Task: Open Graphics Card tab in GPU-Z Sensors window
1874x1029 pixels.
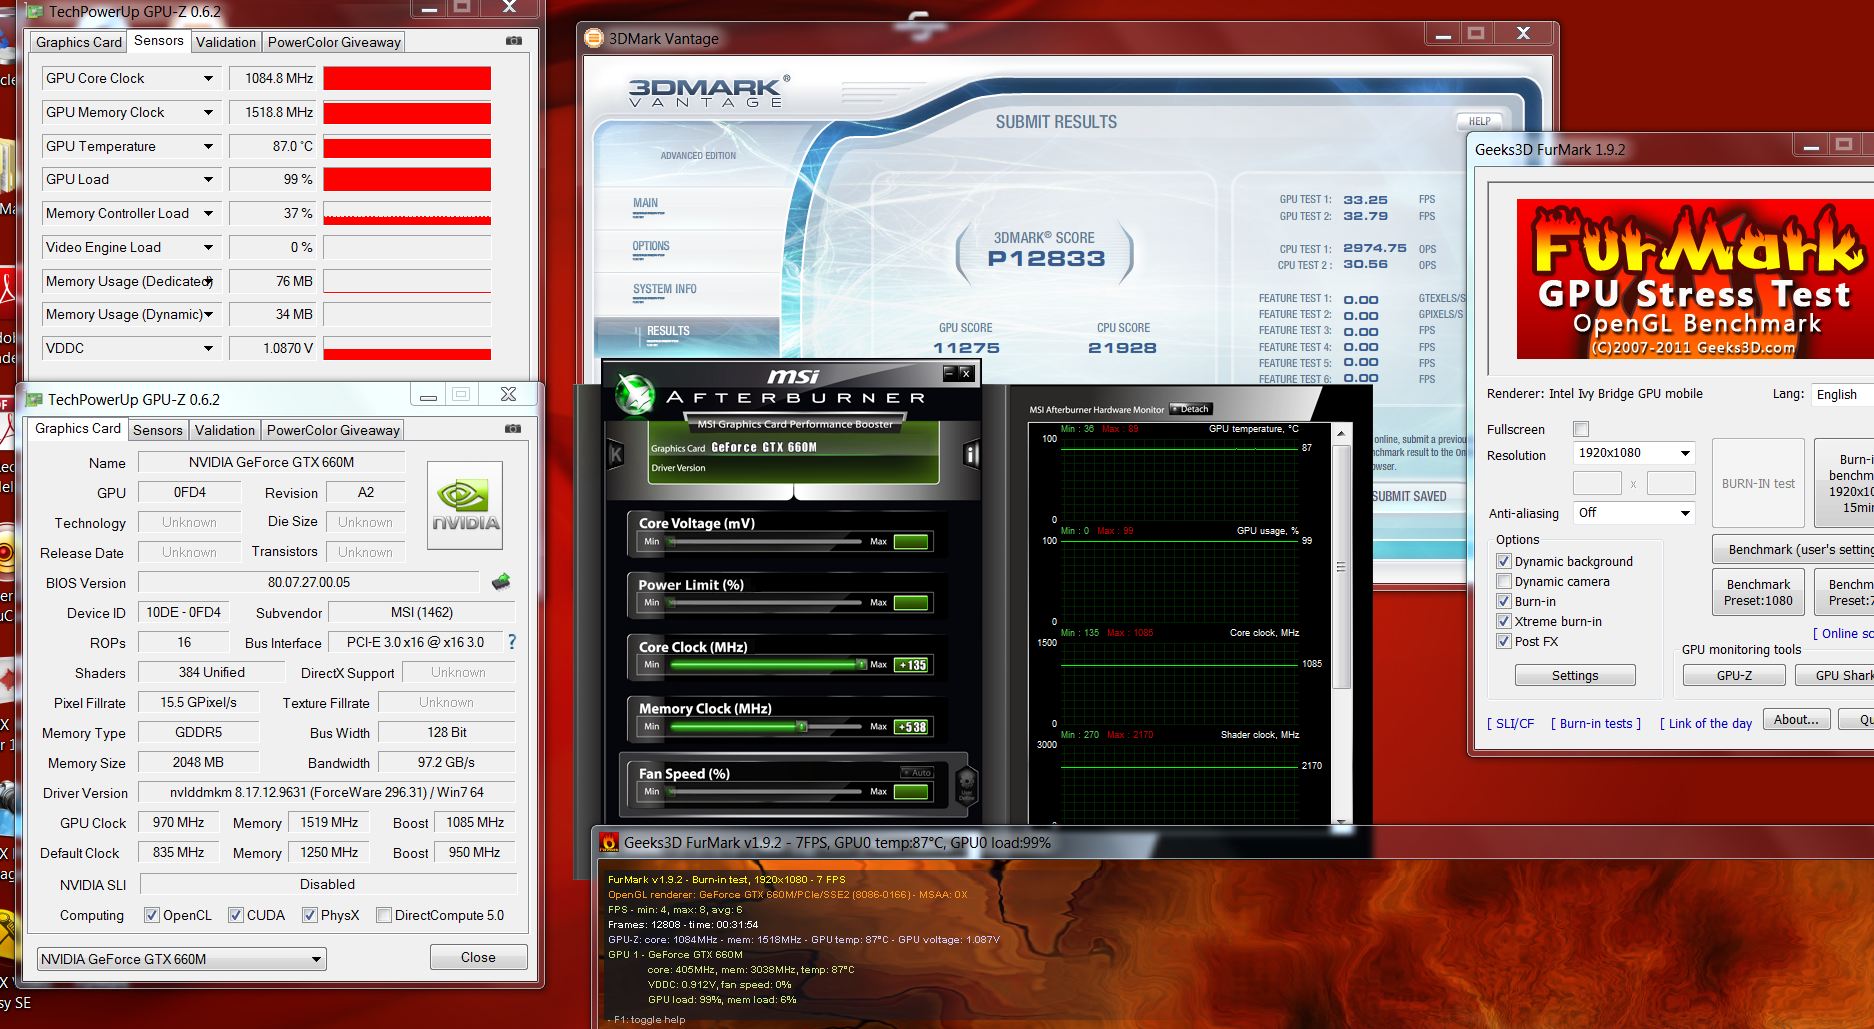Action: point(79,42)
